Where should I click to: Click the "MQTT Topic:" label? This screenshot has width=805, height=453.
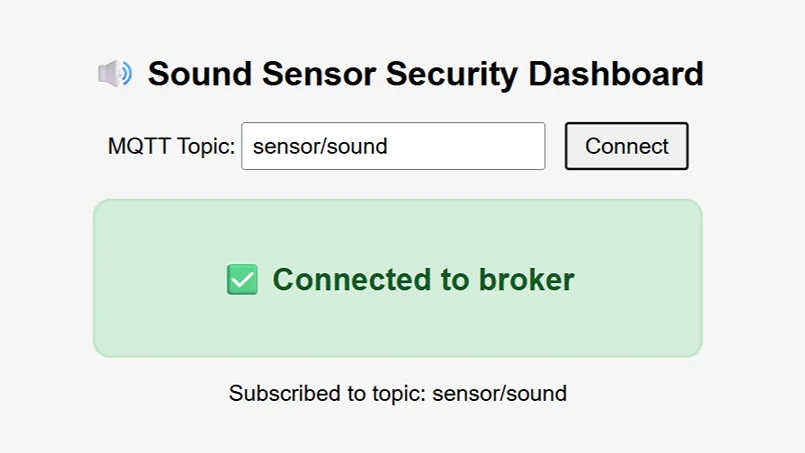pyautogui.click(x=171, y=146)
